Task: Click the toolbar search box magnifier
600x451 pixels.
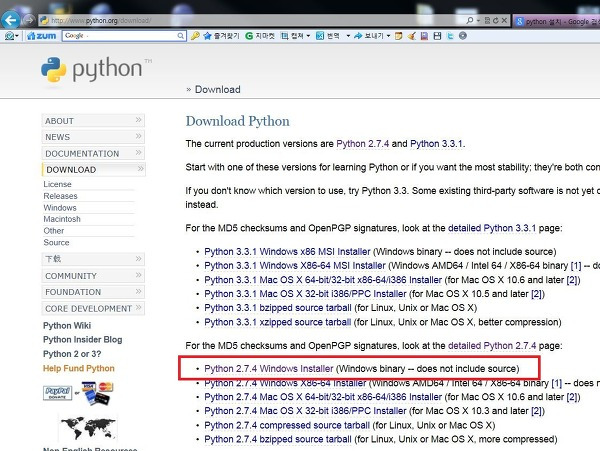Action: pyautogui.click(x=181, y=36)
